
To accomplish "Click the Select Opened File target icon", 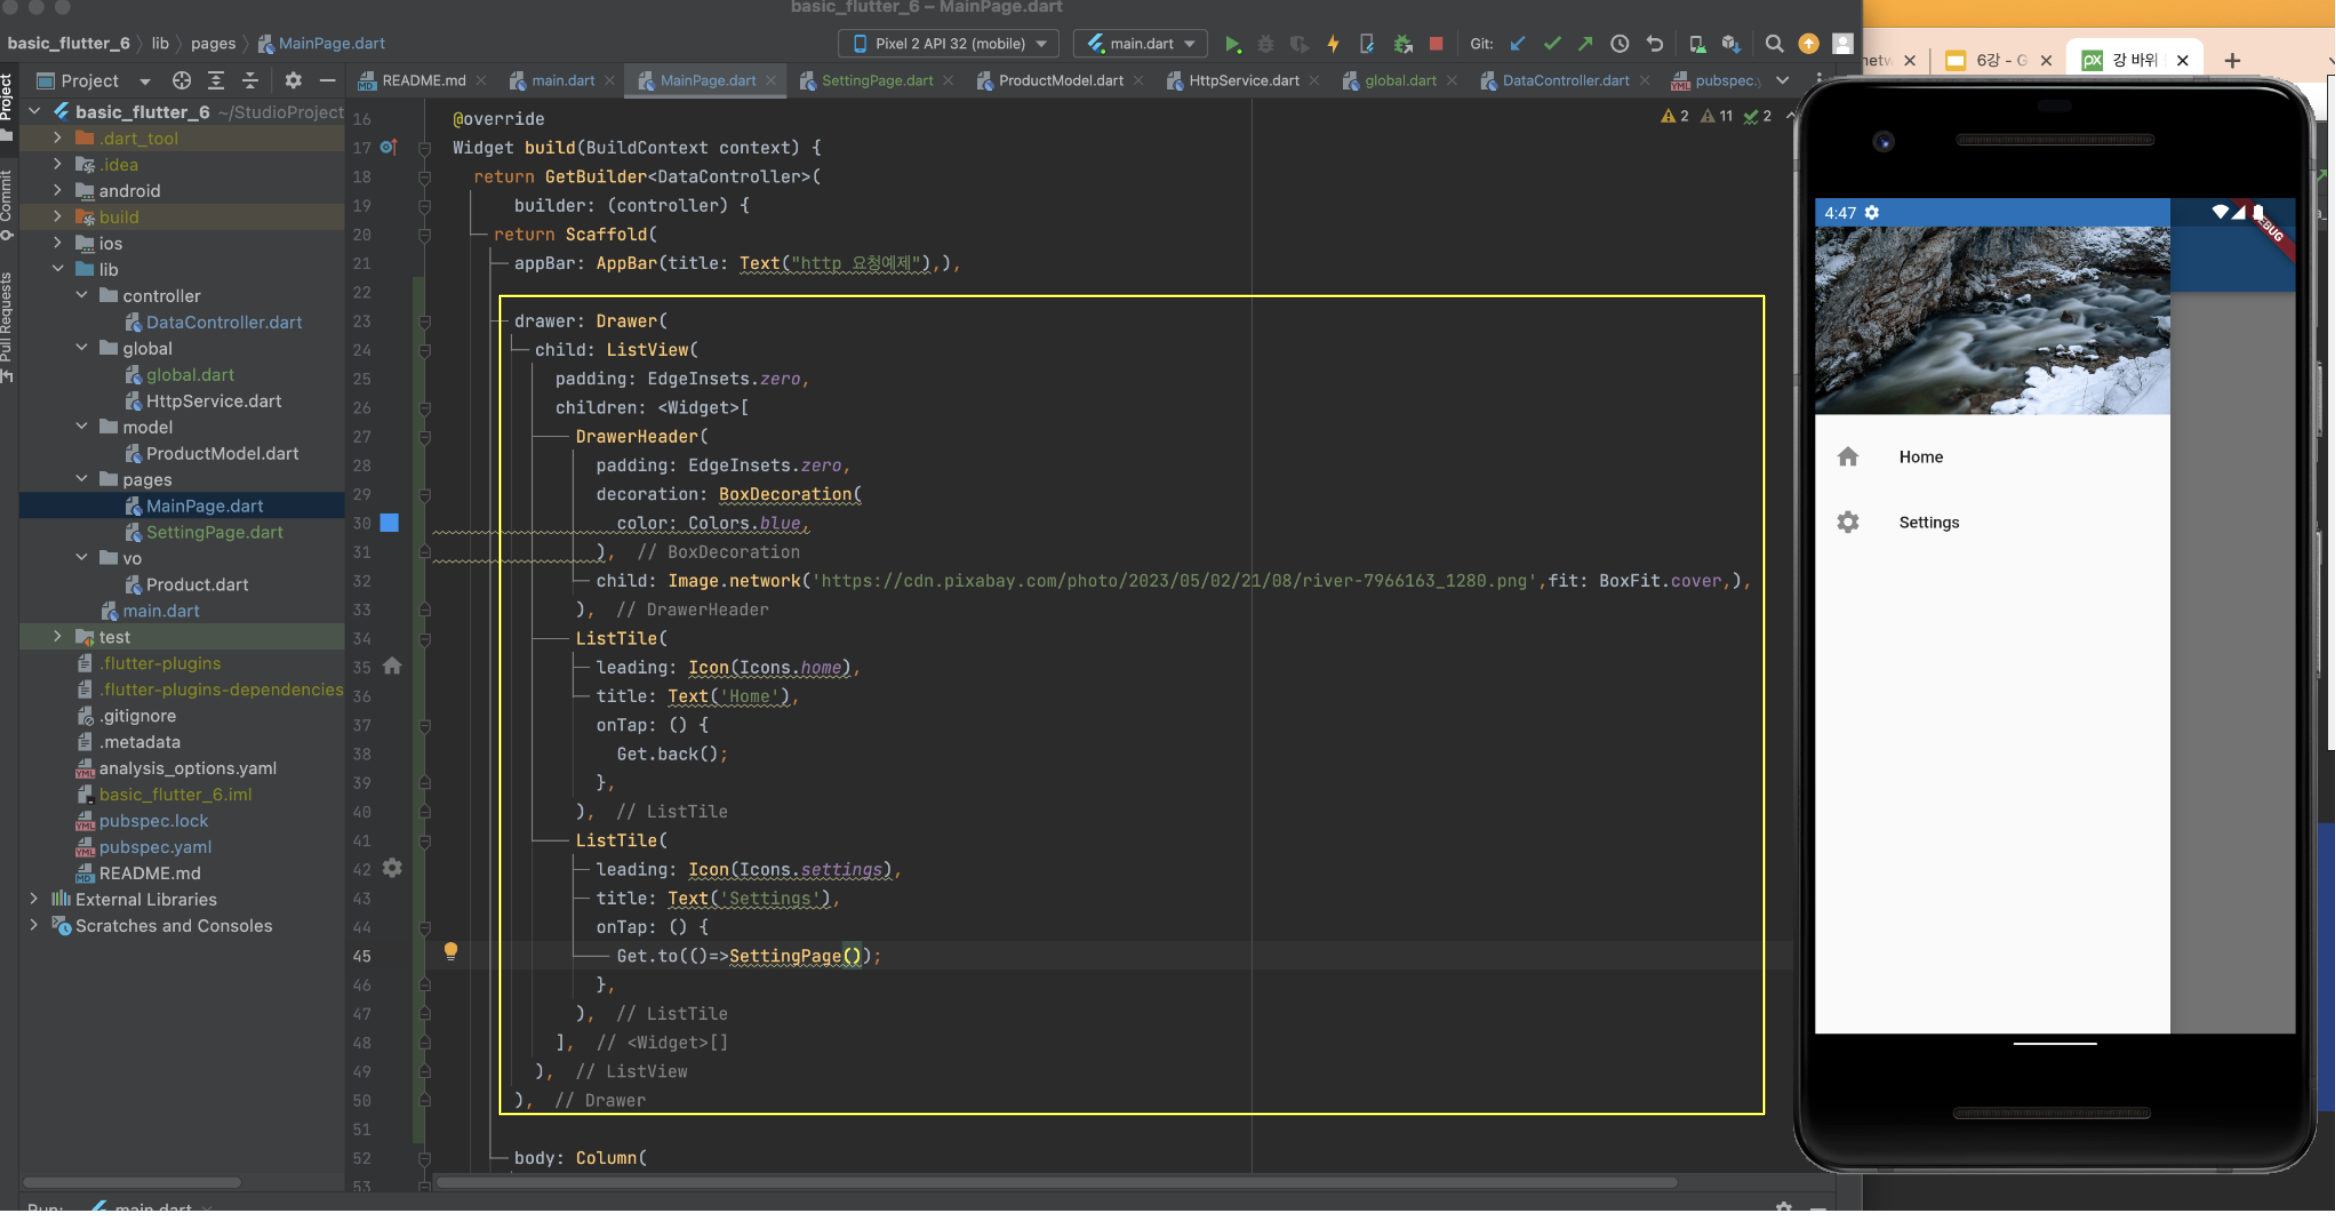I will pyautogui.click(x=181, y=81).
